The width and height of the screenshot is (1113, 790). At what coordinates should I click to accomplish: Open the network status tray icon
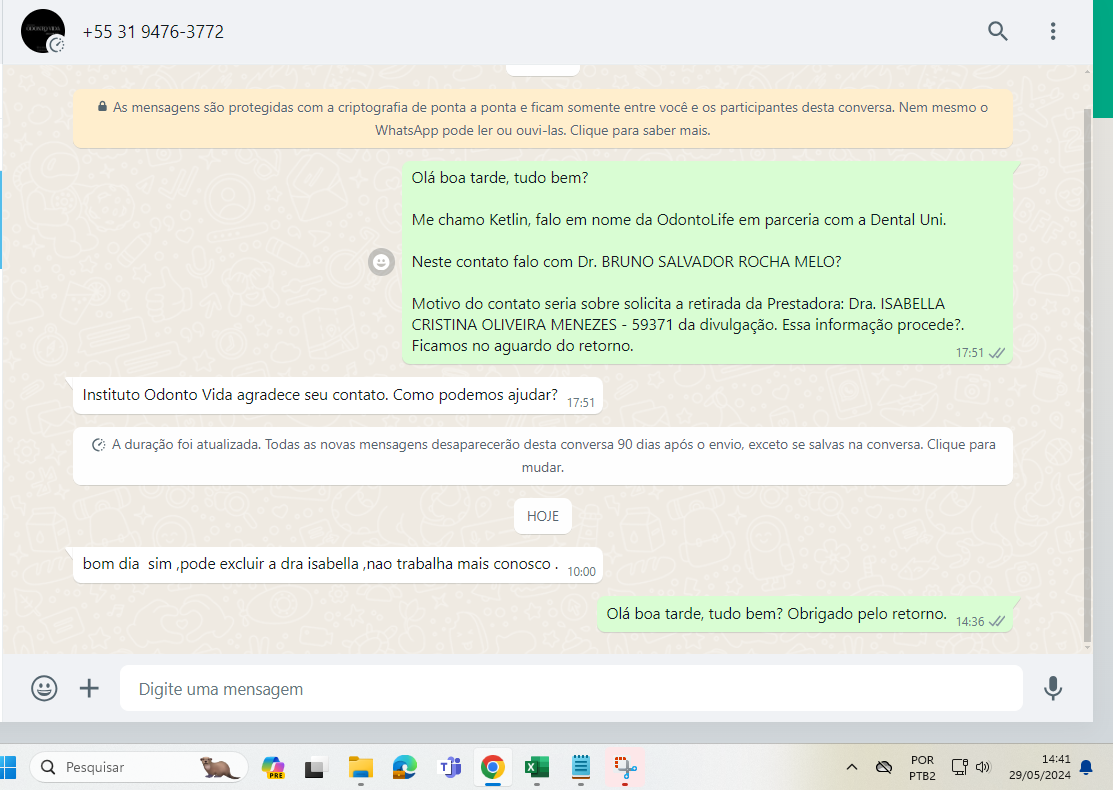pyautogui.click(x=960, y=767)
